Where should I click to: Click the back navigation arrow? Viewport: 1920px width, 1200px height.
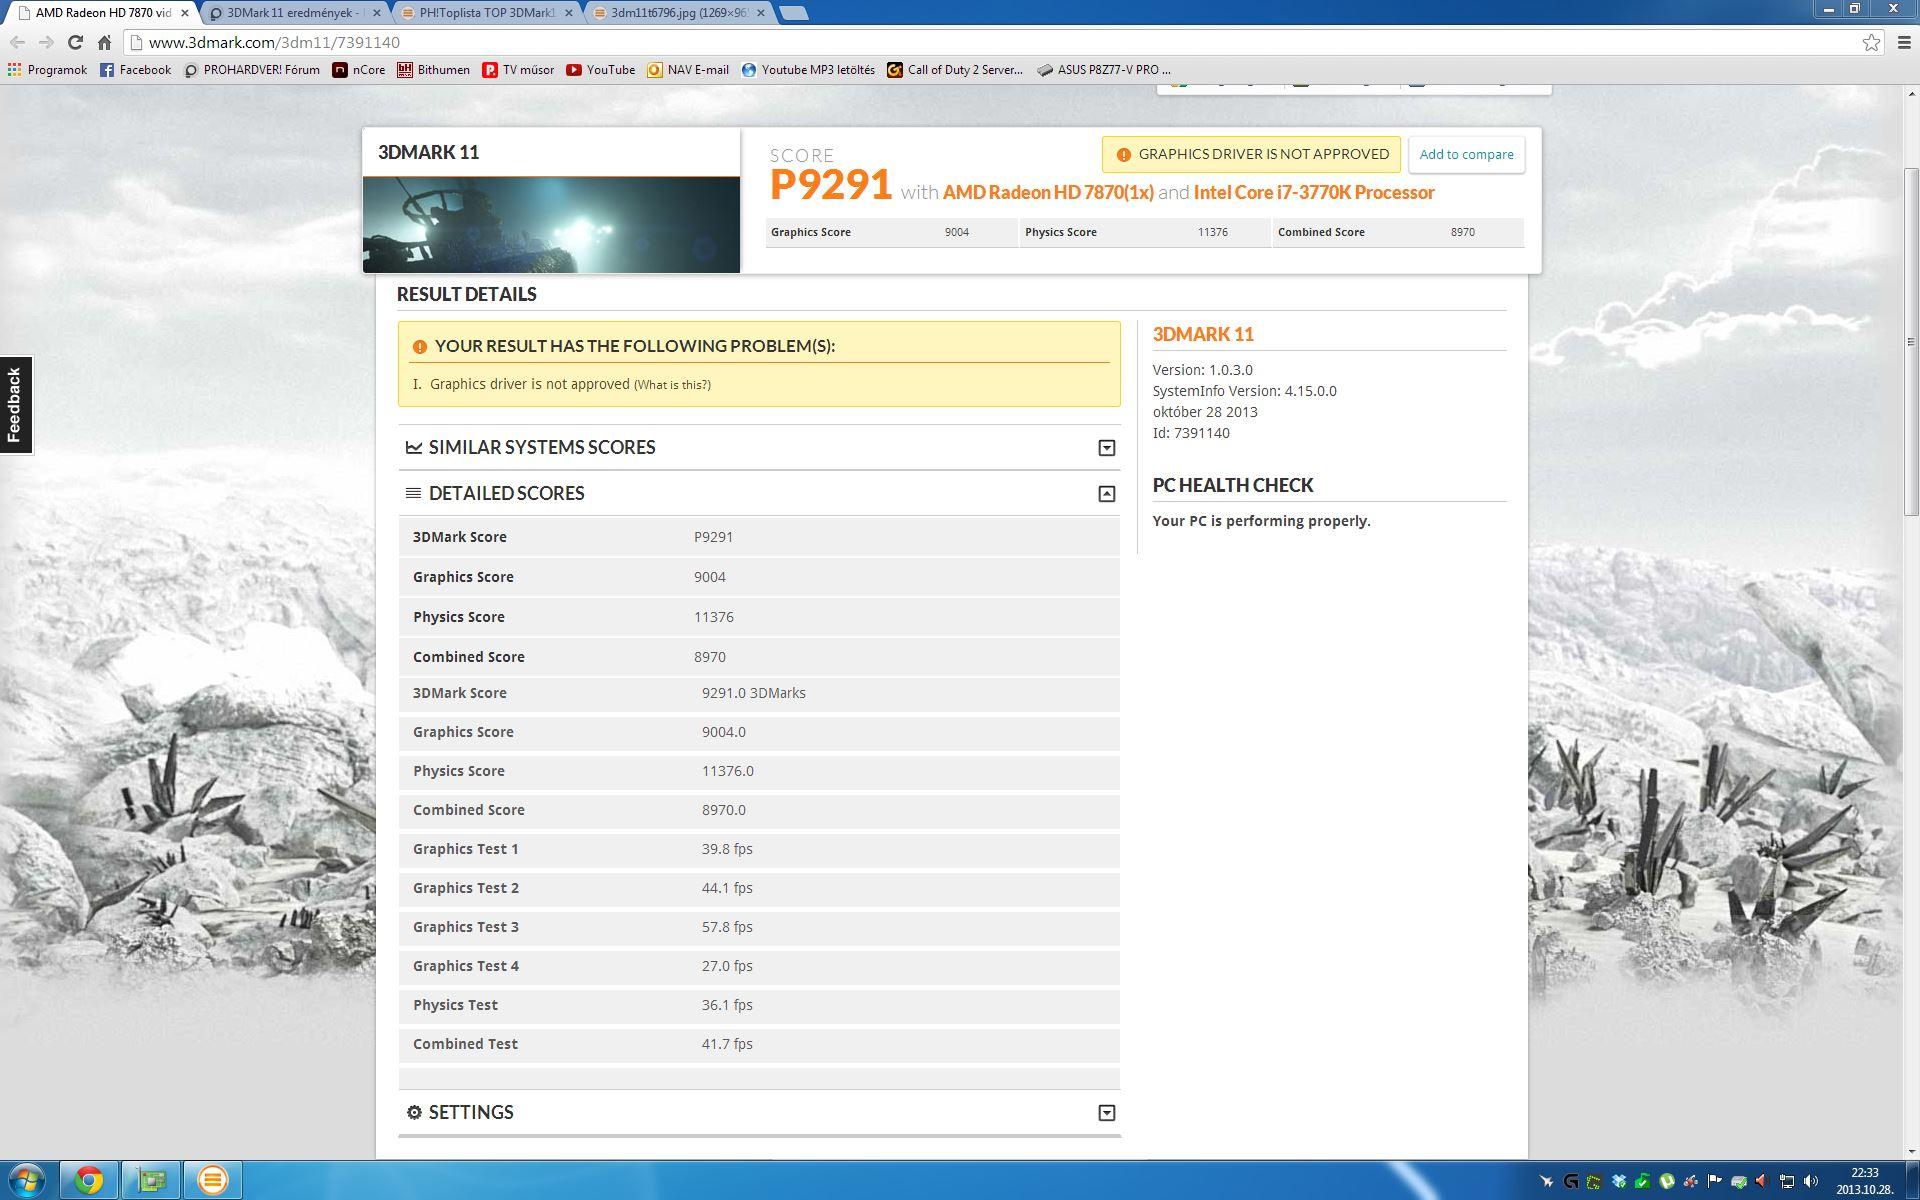[x=17, y=42]
